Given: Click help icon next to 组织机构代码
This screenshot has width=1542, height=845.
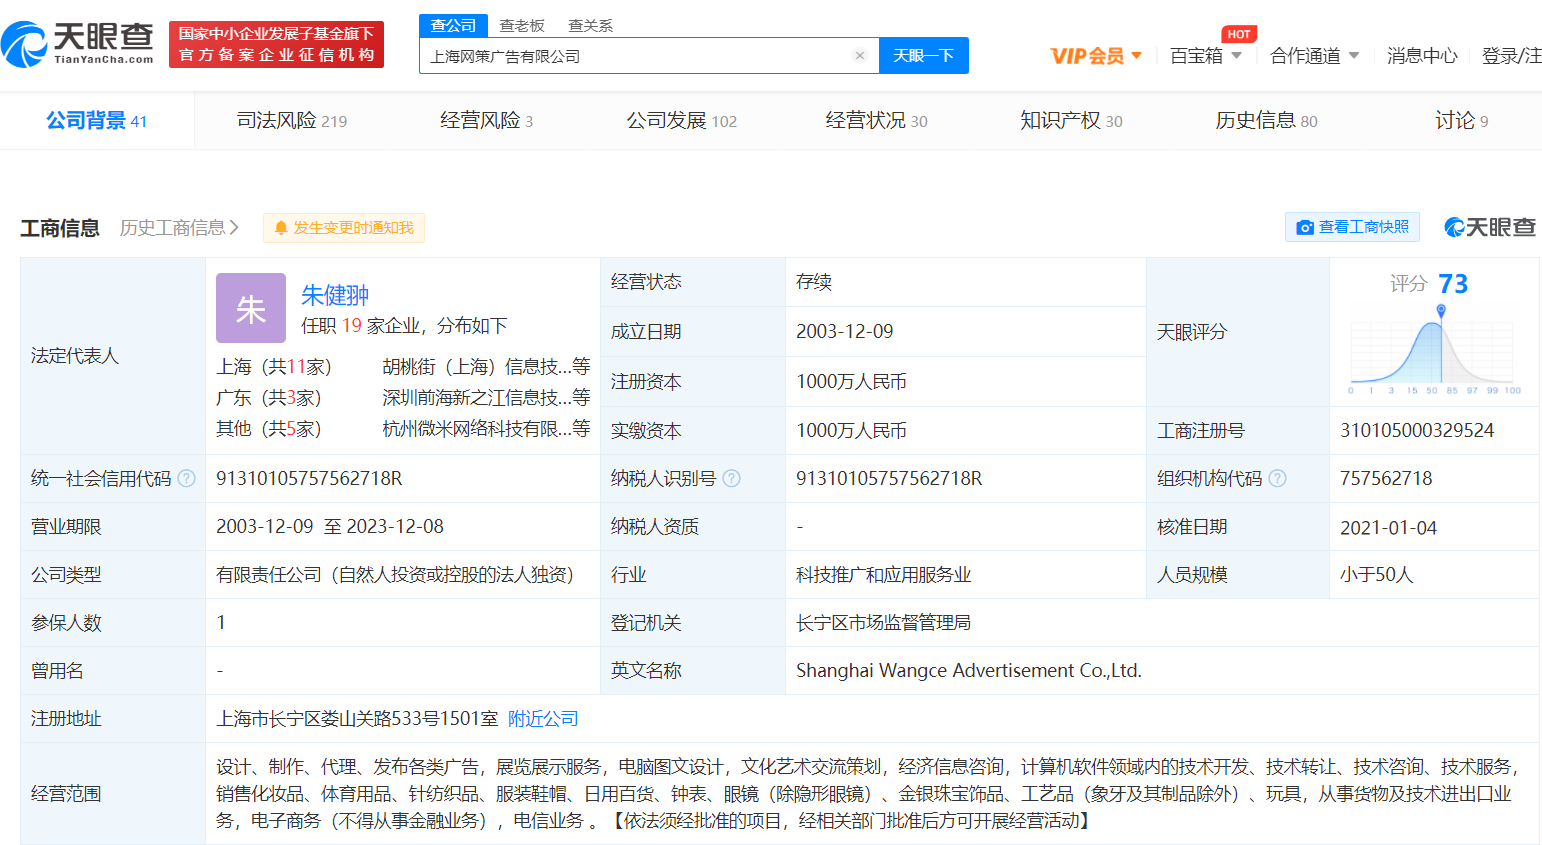Looking at the screenshot, I should click(x=1277, y=479).
